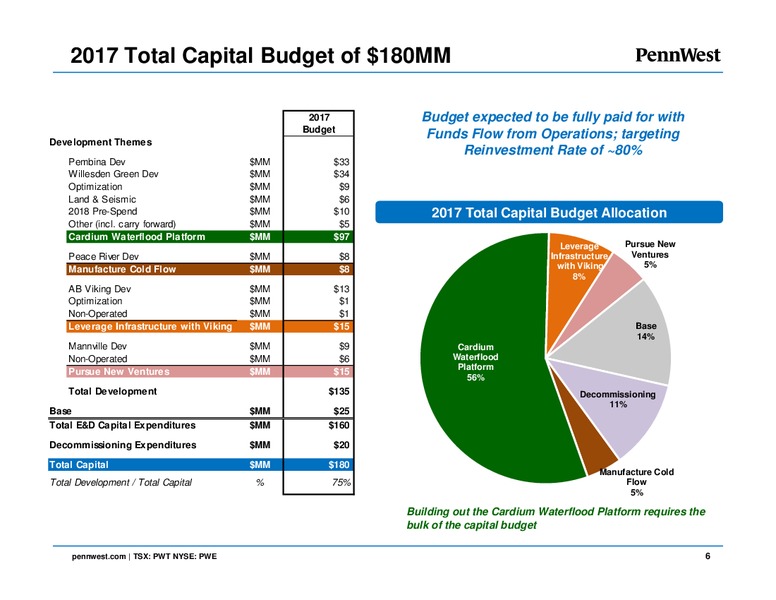Click the 'Willesden Green Dev' row label
This screenshot has height=600, width=776.
[113, 174]
